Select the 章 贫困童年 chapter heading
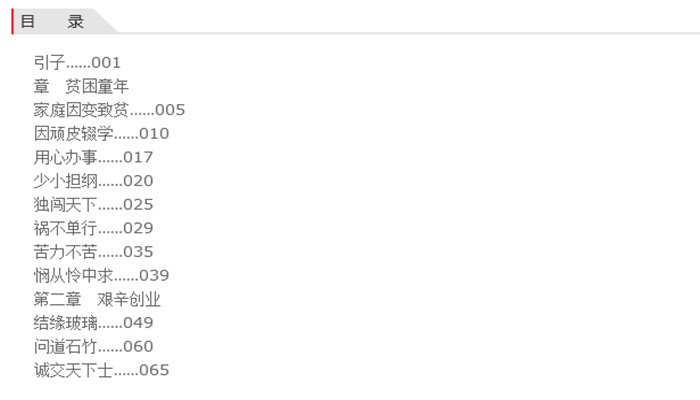Screen dimensions: 700x400 (81, 86)
